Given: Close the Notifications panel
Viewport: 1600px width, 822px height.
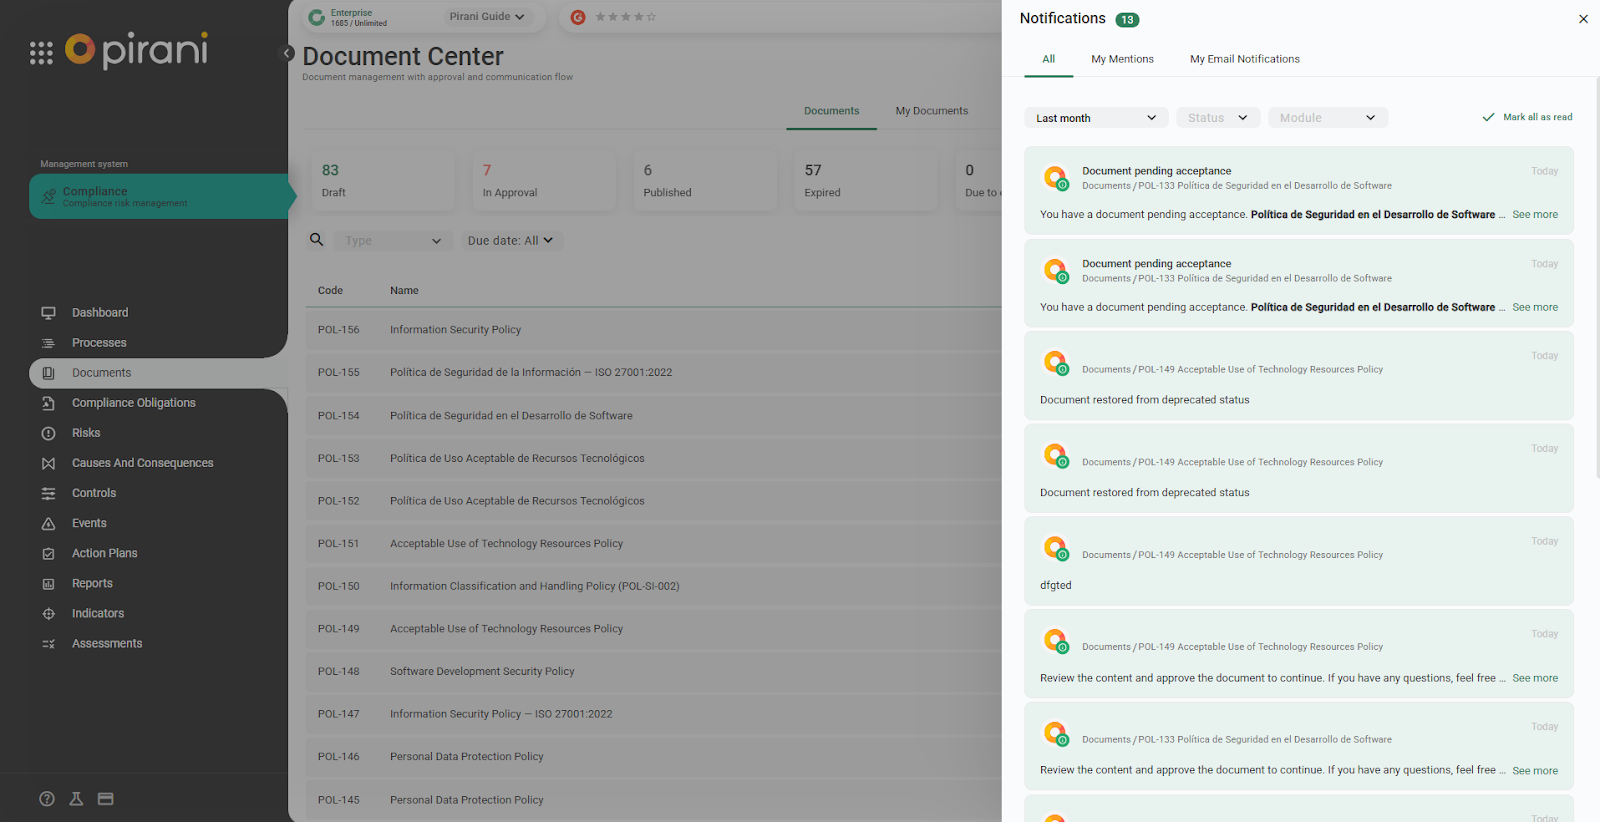Looking at the screenshot, I should (1583, 19).
